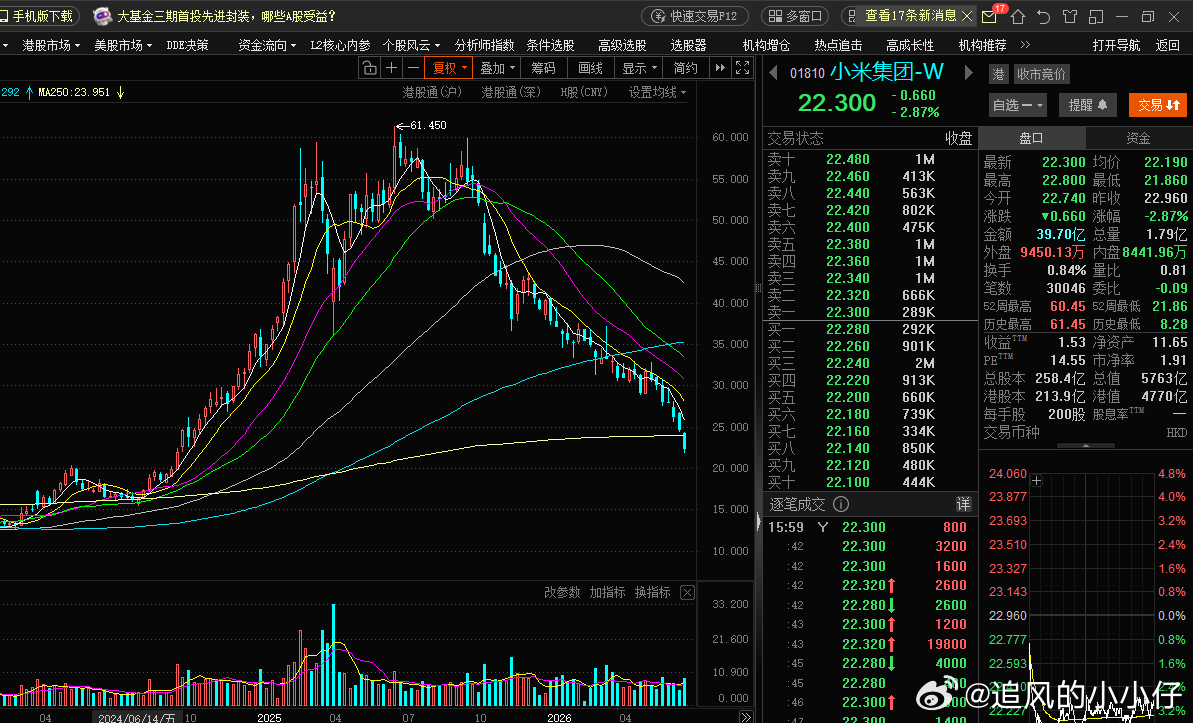The height and width of the screenshot is (723, 1193).
Task: Click the crosshair plus icon in intraday chart
Action: click(1036, 480)
